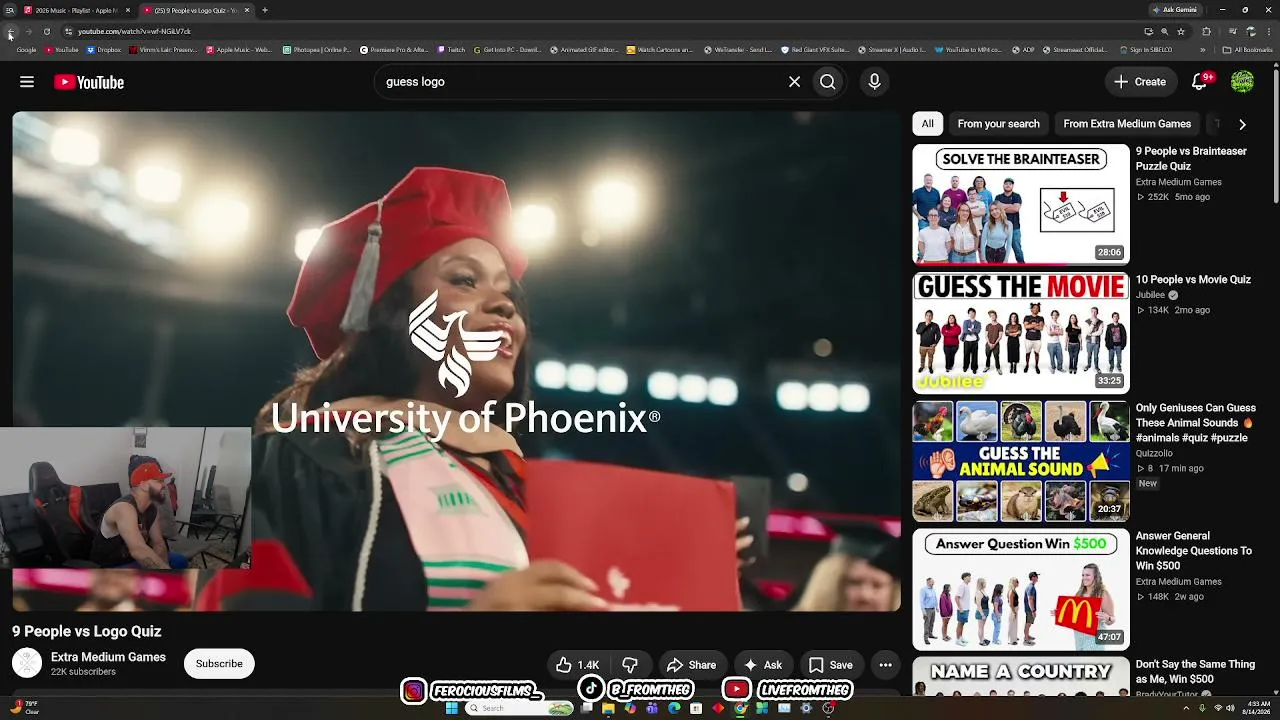Open the Windows Start menu
1280x720 pixels.
coord(451,708)
